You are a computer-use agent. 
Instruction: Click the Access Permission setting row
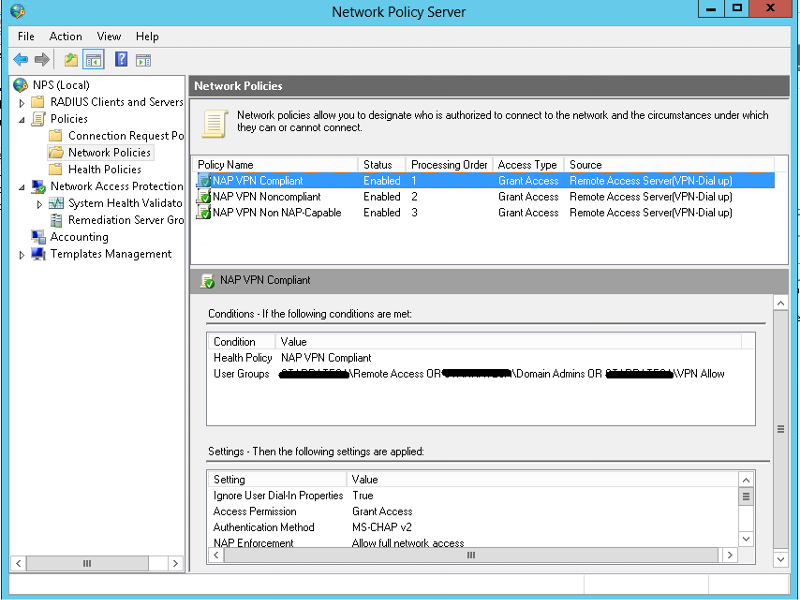tap(472, 511)
